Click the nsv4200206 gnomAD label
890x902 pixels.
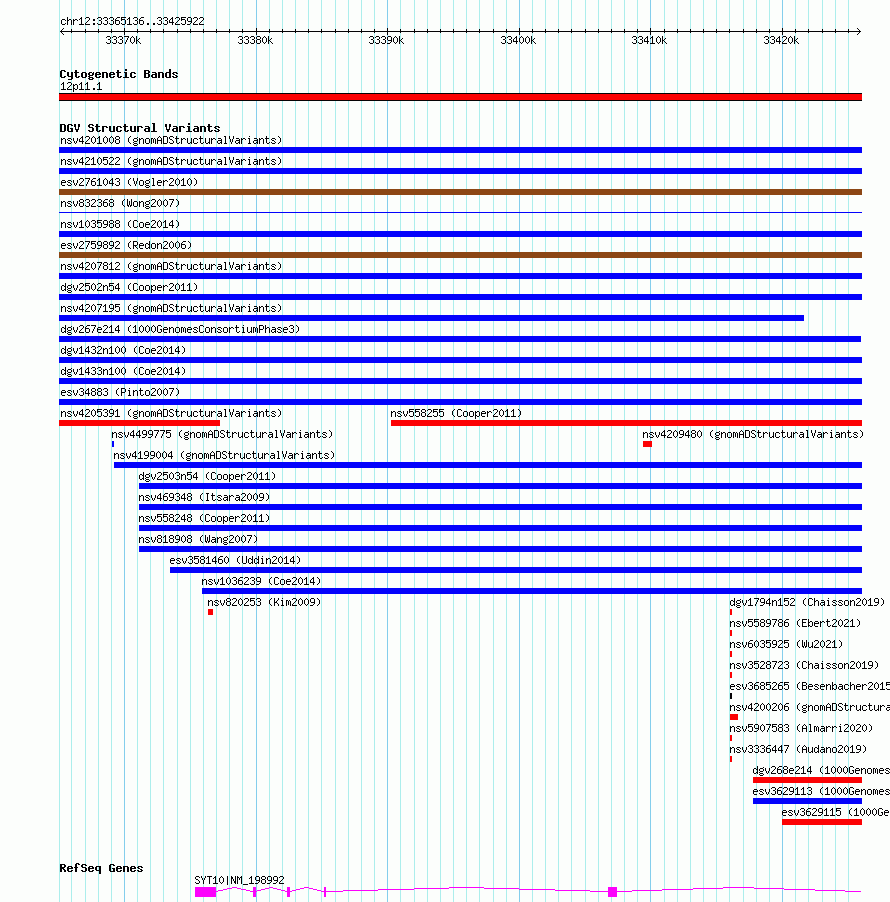coord(809,707)
